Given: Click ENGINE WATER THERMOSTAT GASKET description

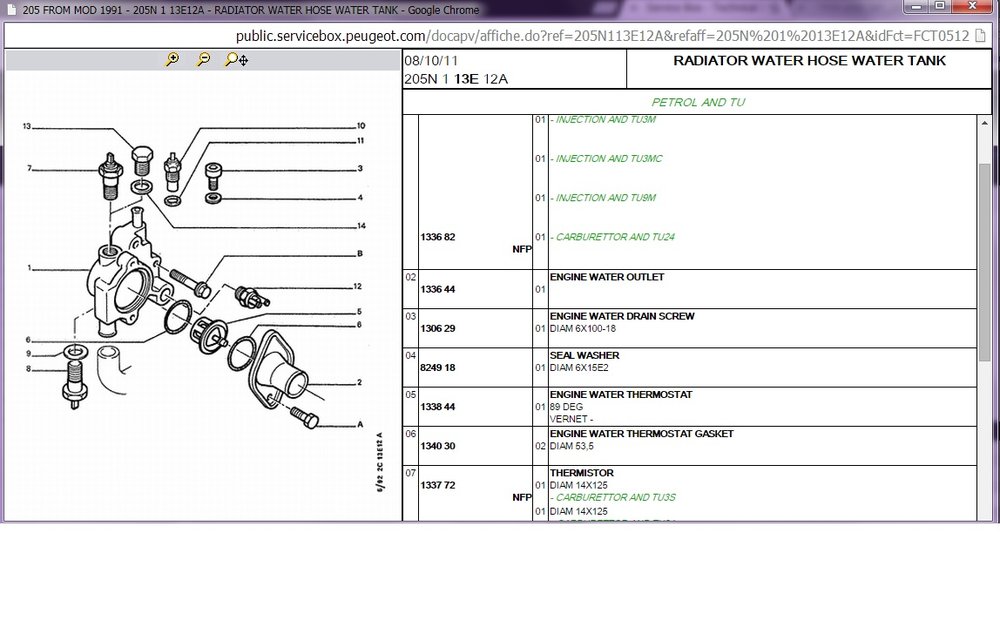Looking at the screenshot, I should tap(642, 433).
